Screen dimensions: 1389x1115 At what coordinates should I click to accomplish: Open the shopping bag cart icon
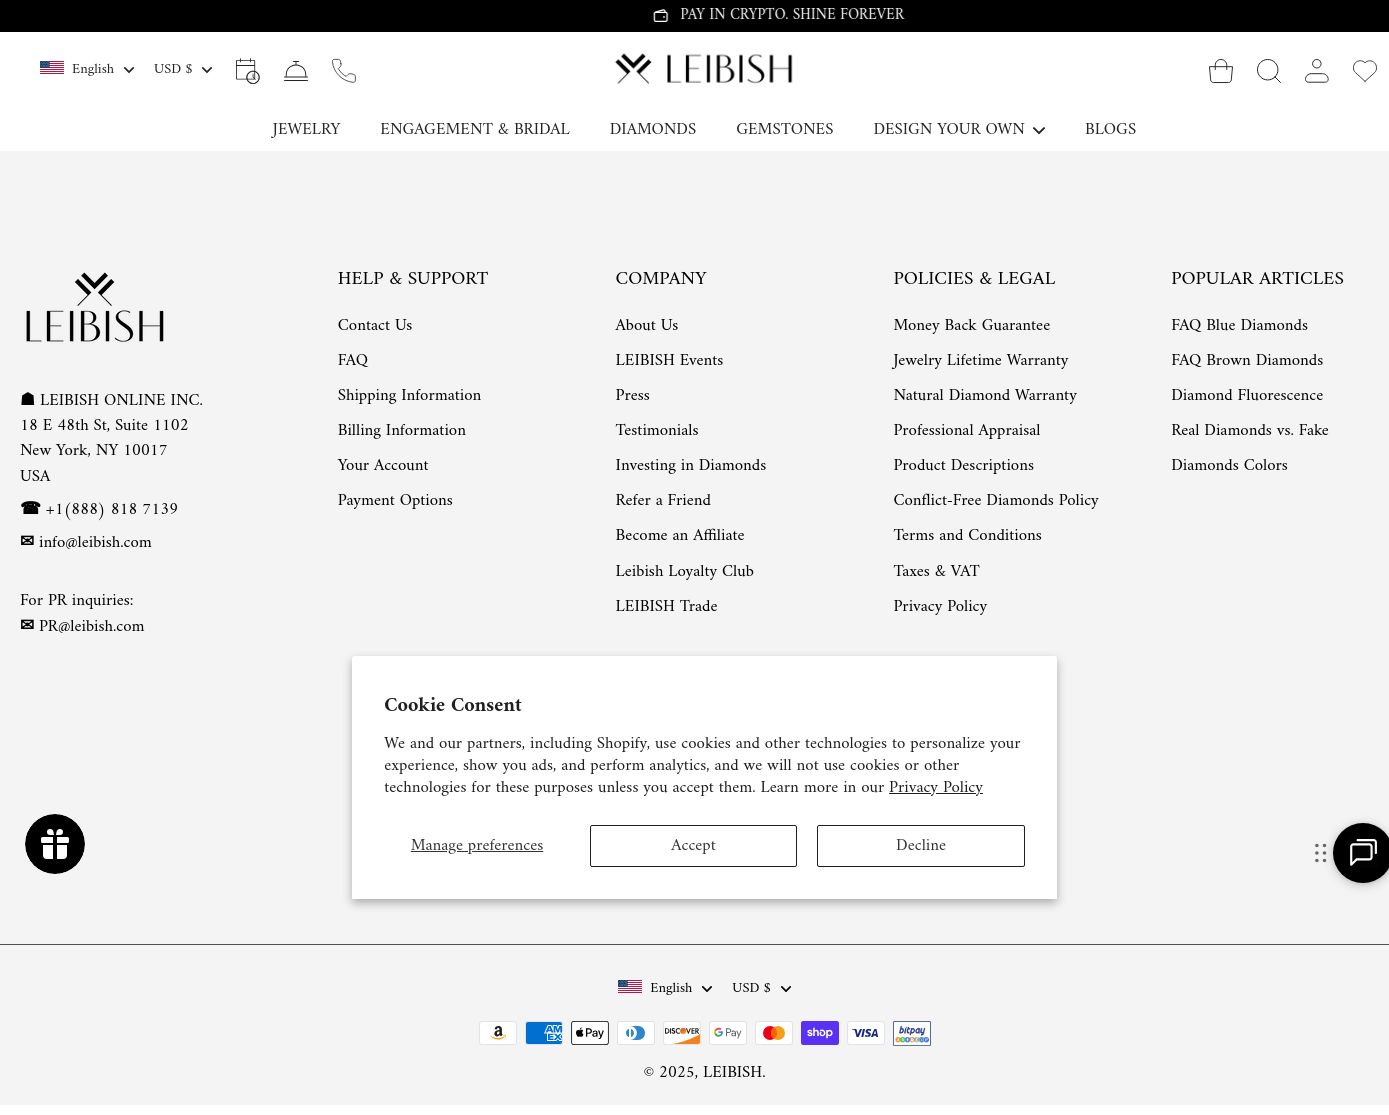coord(1220,71)
